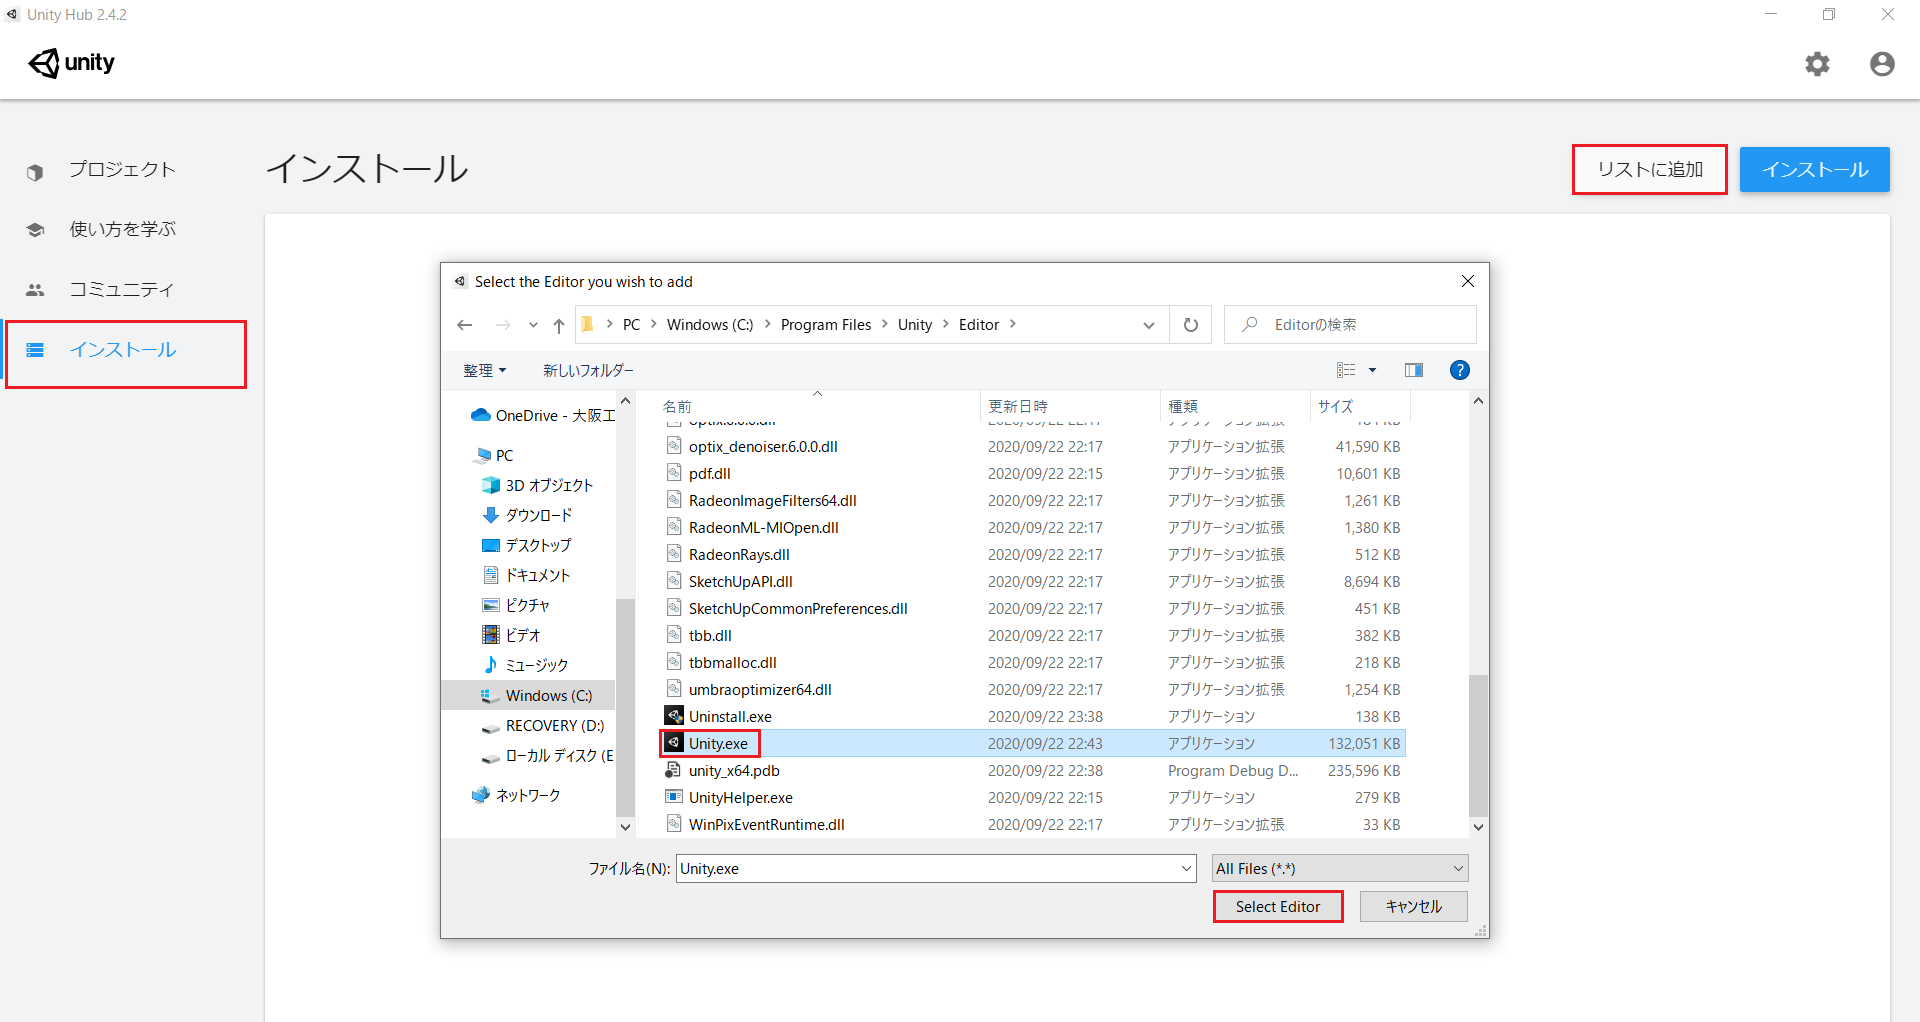Screen dimensions: 1920x1022
Task: Open the account profile icon
Action: tap(1882, 64)
